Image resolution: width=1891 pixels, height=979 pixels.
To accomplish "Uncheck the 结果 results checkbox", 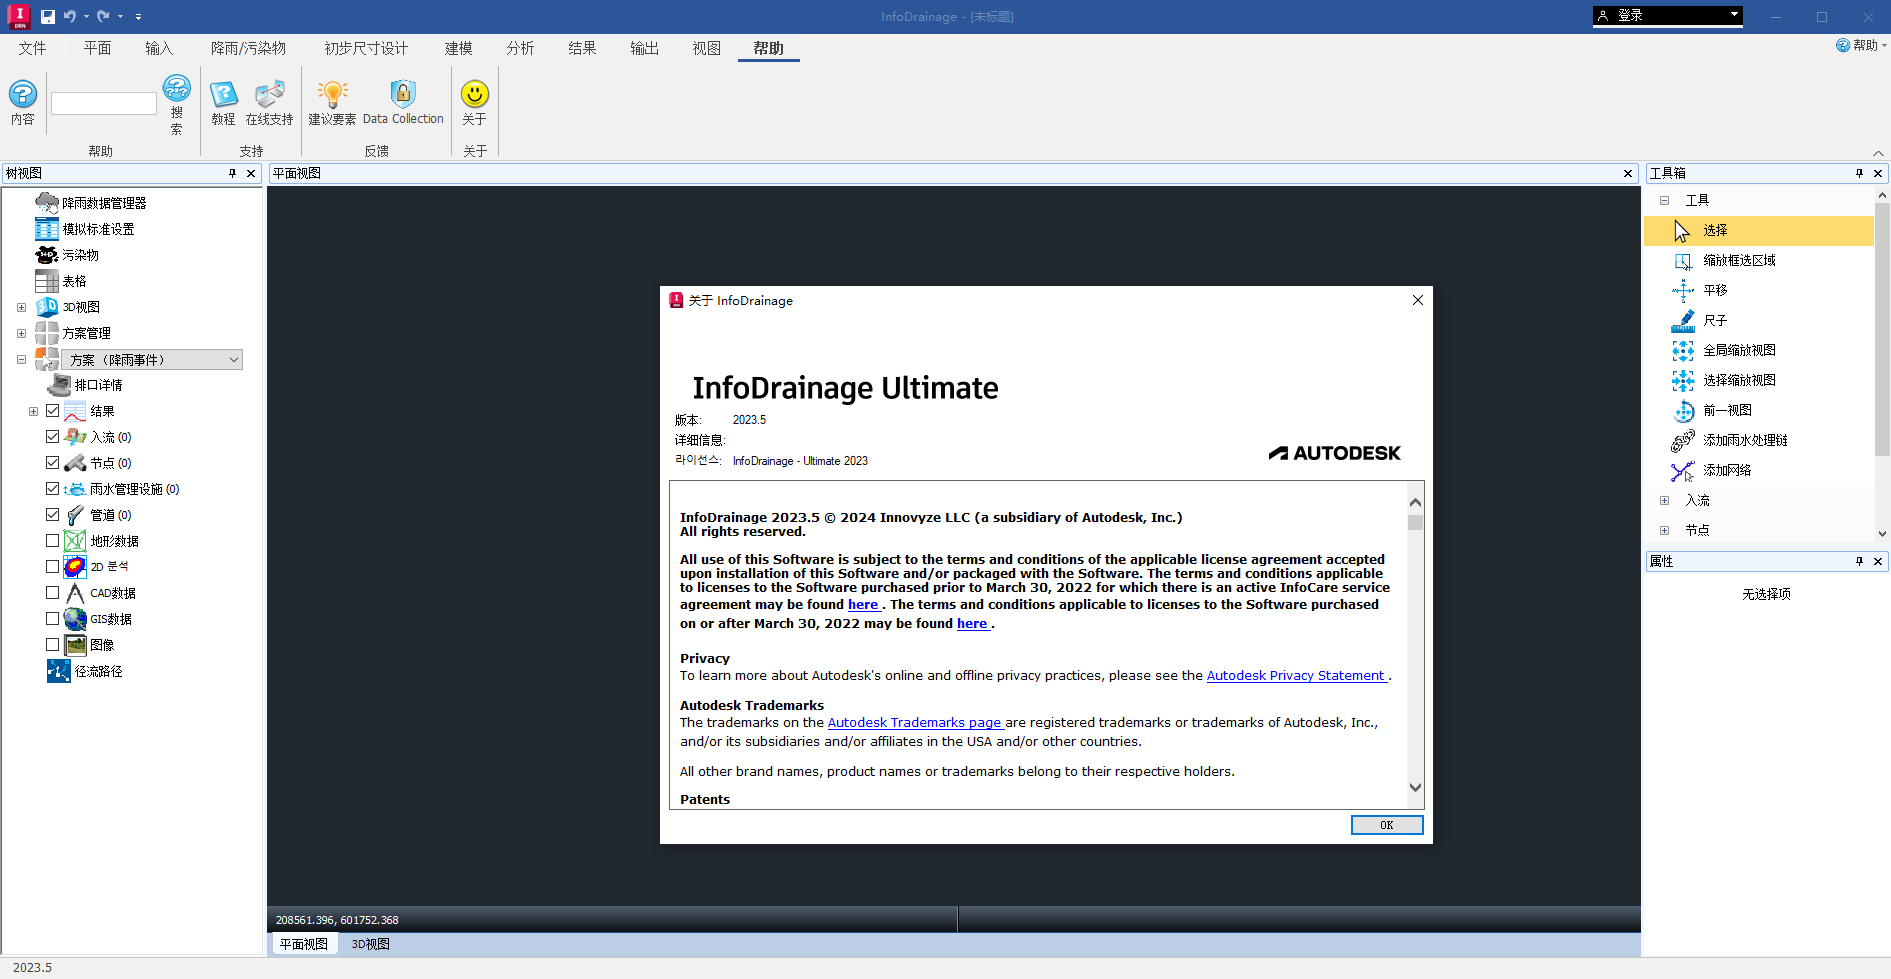I will point(53,410).
